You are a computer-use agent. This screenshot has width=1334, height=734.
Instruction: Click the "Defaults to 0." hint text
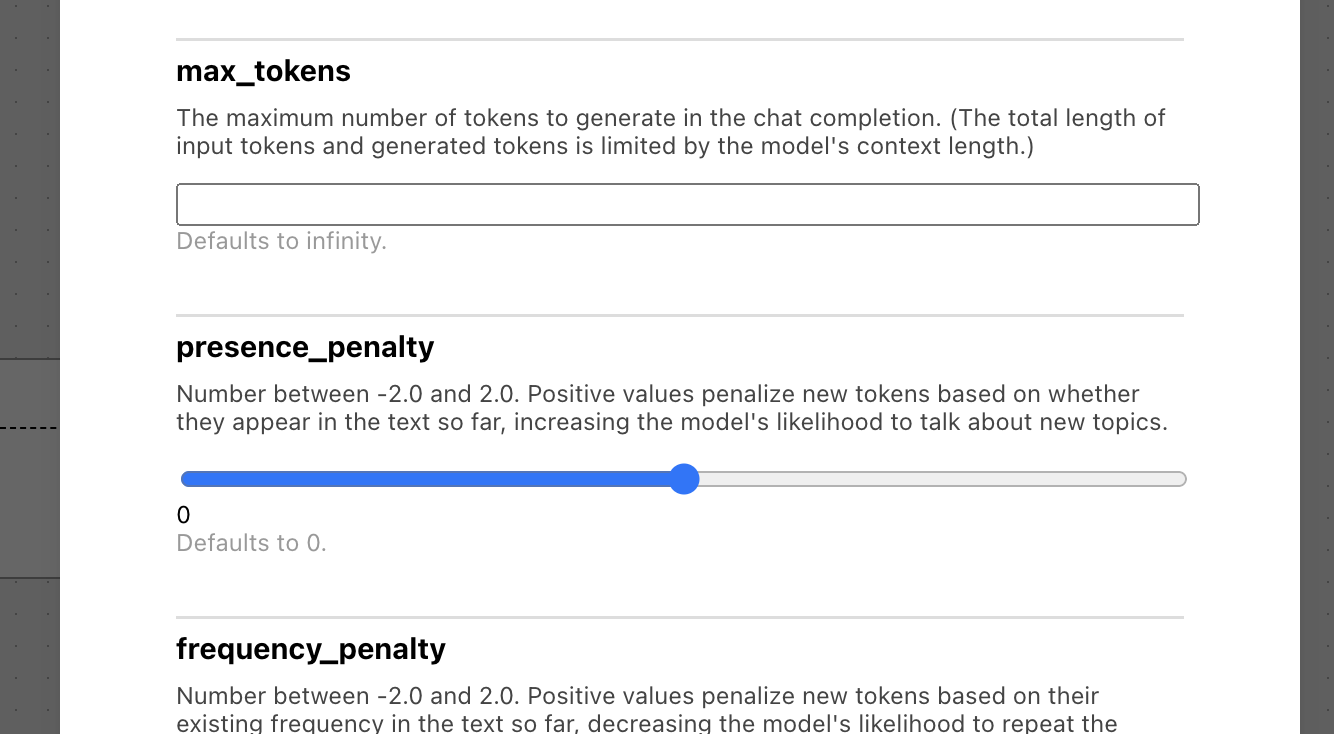coord(251,543)
